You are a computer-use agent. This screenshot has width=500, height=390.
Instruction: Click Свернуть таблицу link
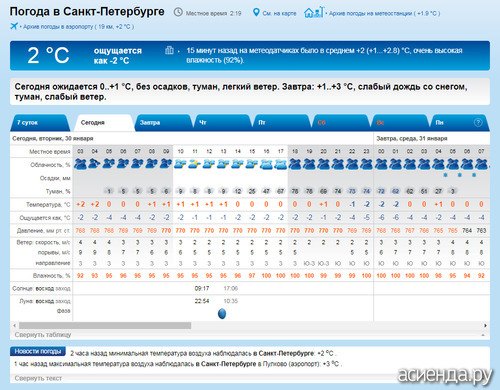(43, 335)
